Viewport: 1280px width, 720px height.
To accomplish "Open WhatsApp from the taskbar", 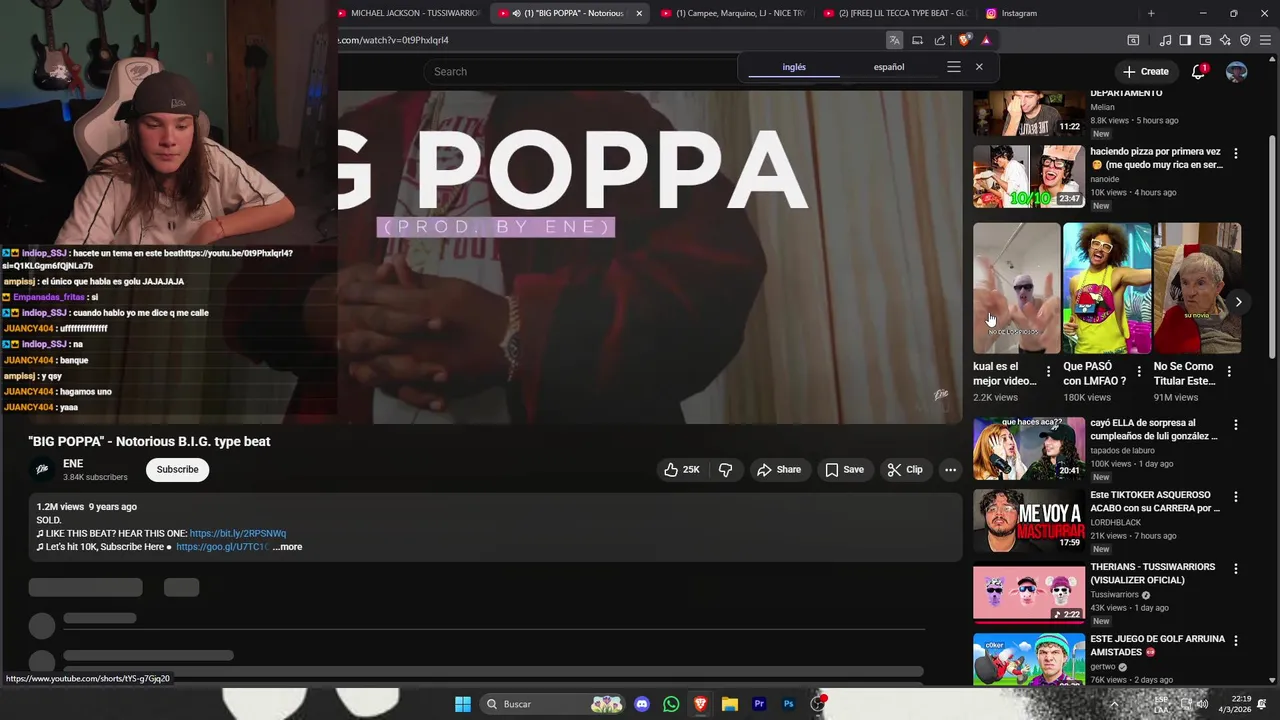I will pyautogui.click(x=671, y=704).
